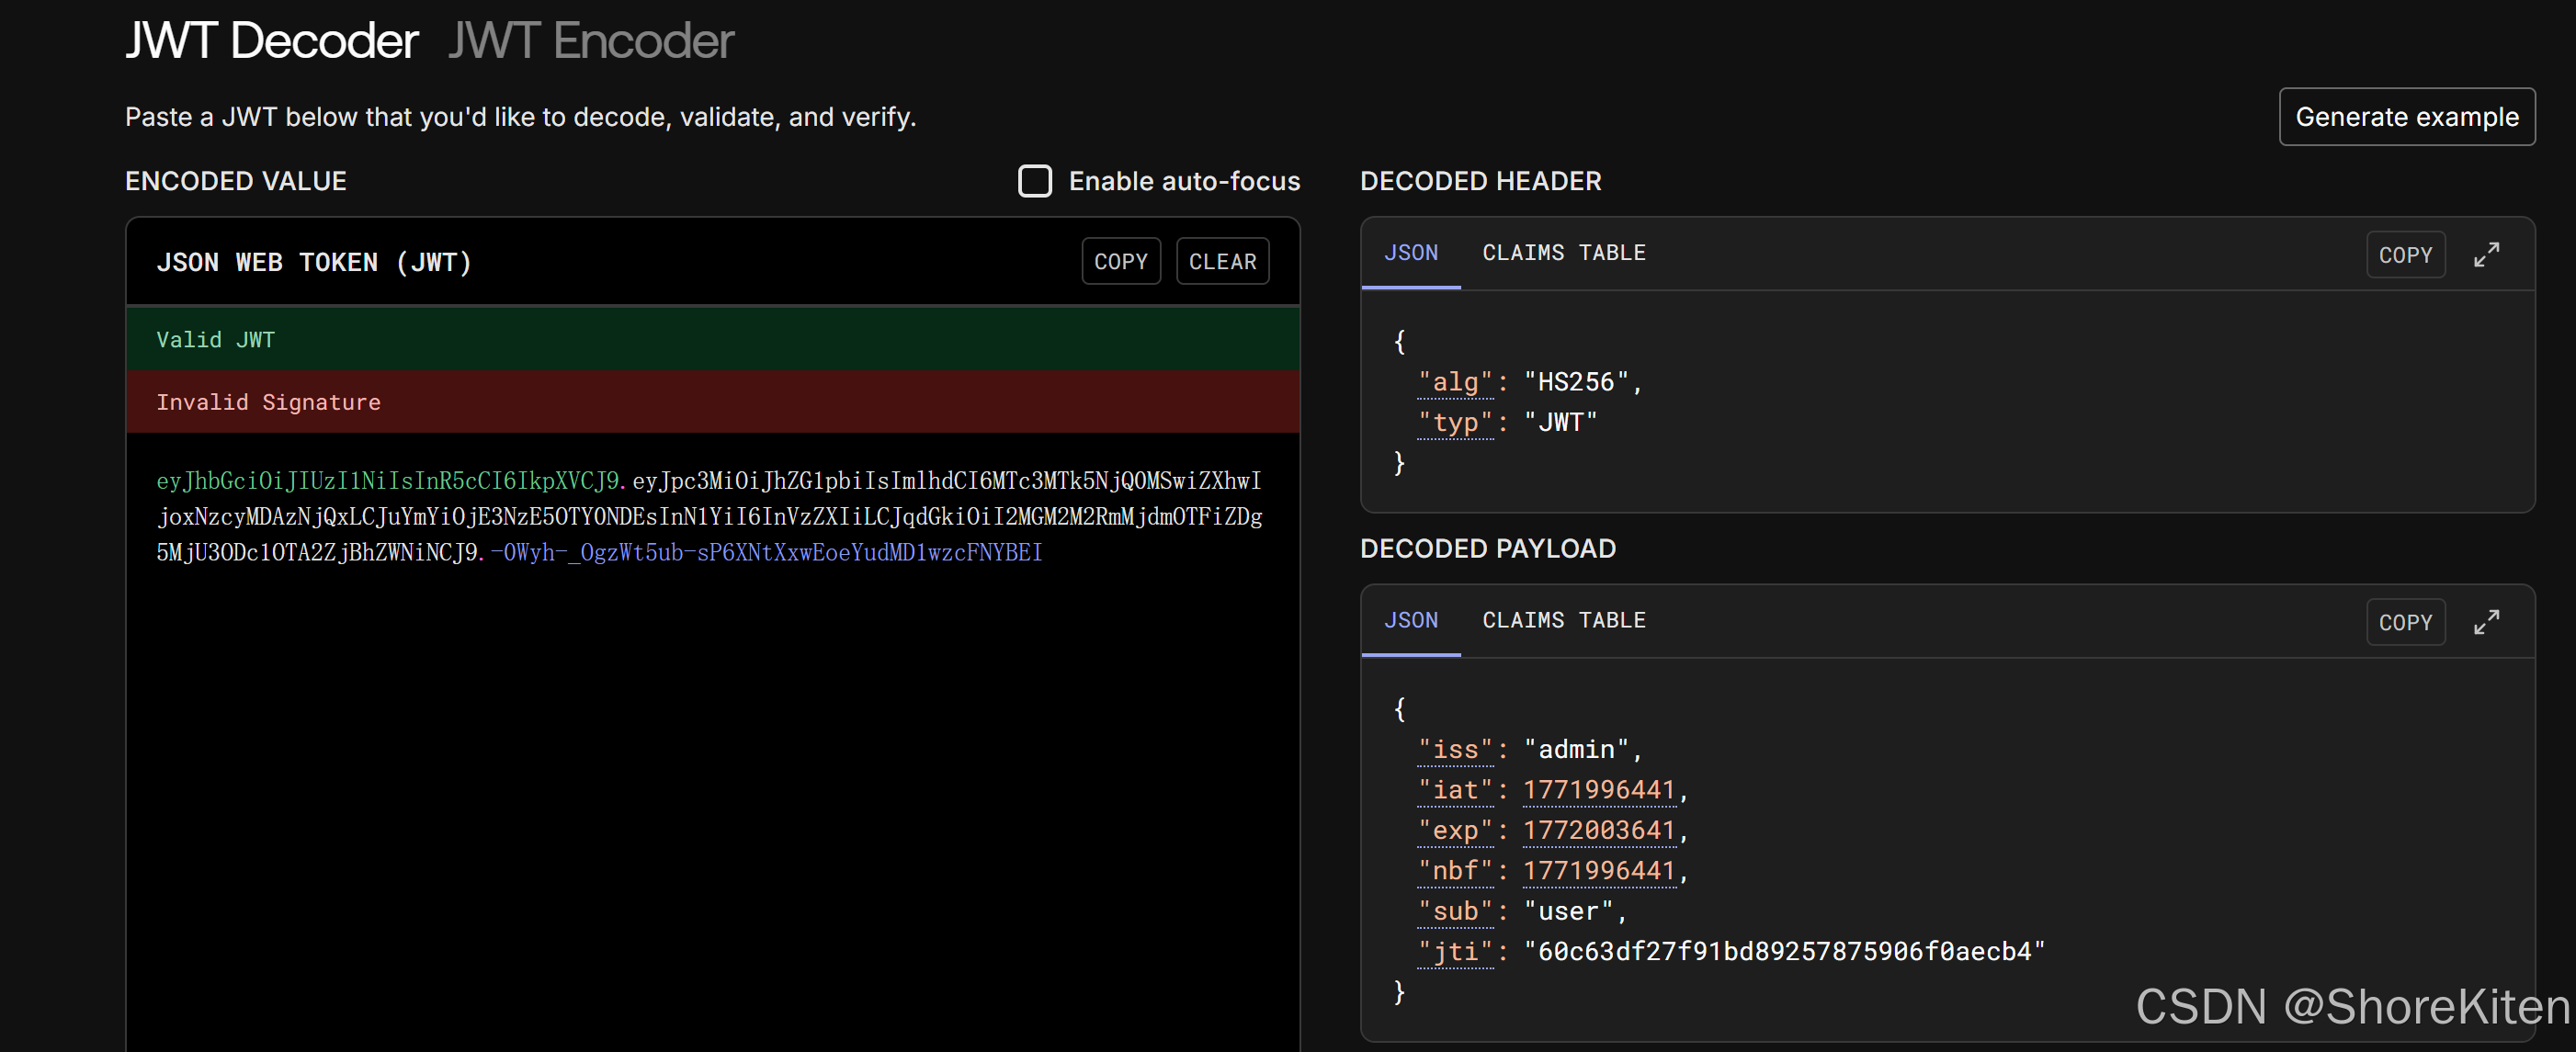Copy the decoded header JSON

click(x=2405, y=255)
